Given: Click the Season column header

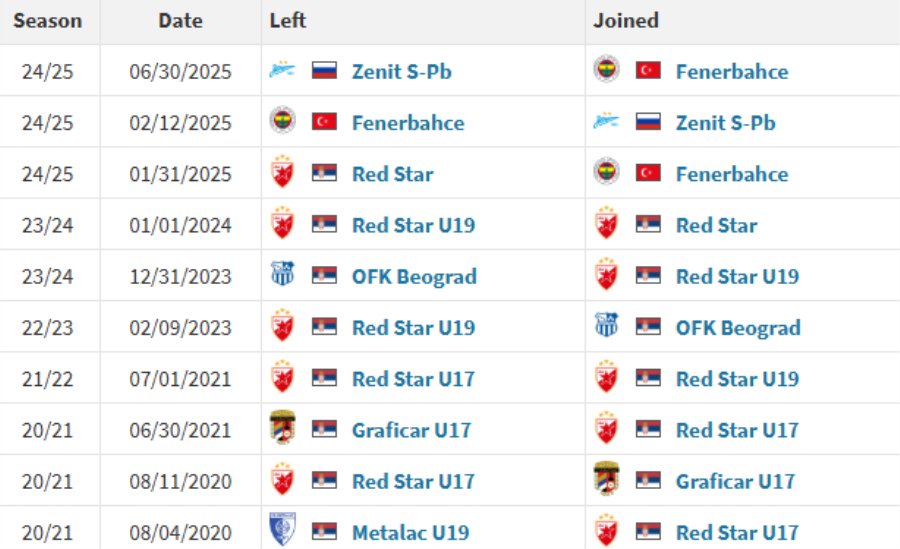Looking at the screenshot, I should [48, 21].
